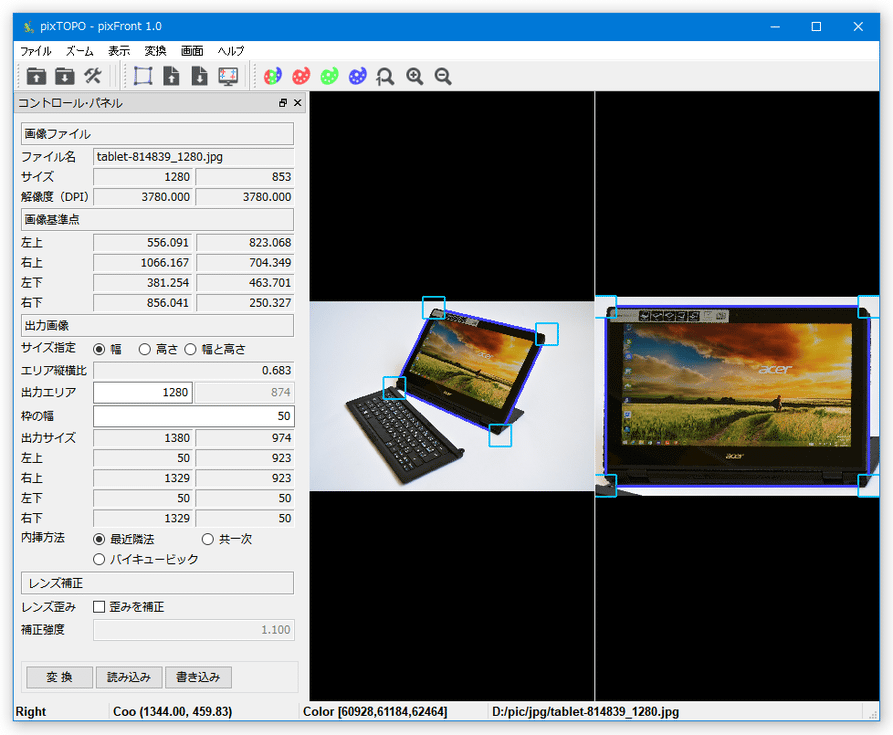893x735 pixels.
Task: Click the レンズ補正 section header
Action: (157, 583)
